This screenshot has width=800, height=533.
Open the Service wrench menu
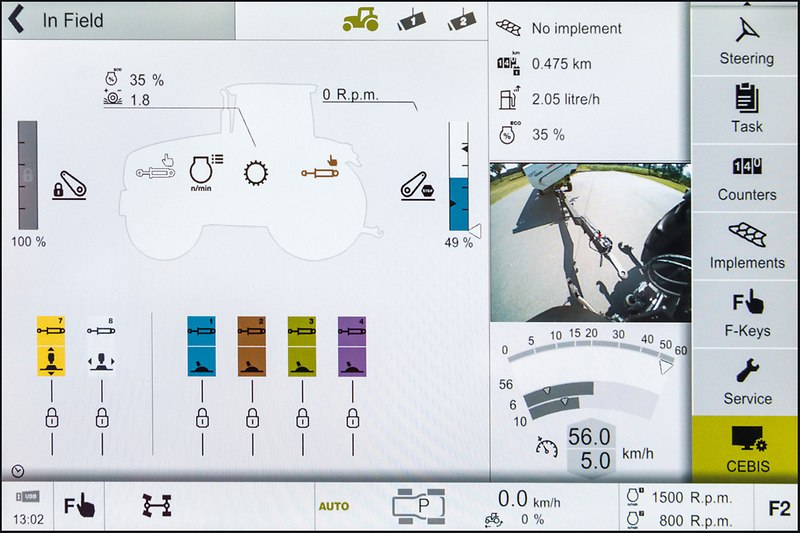[x=745, y=381]
